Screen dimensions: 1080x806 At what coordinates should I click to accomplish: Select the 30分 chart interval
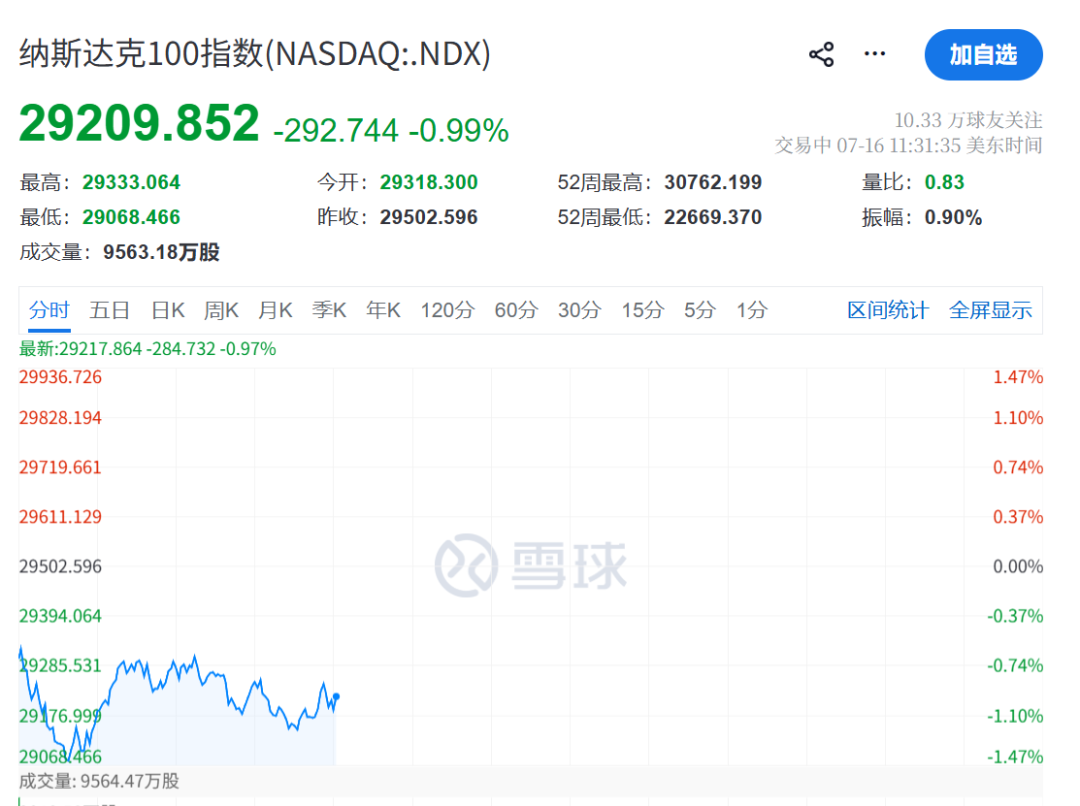coord(579,310)
